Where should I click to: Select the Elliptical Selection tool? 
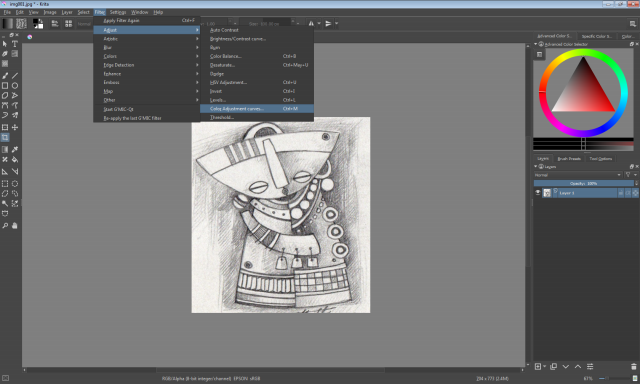point(15,184)
